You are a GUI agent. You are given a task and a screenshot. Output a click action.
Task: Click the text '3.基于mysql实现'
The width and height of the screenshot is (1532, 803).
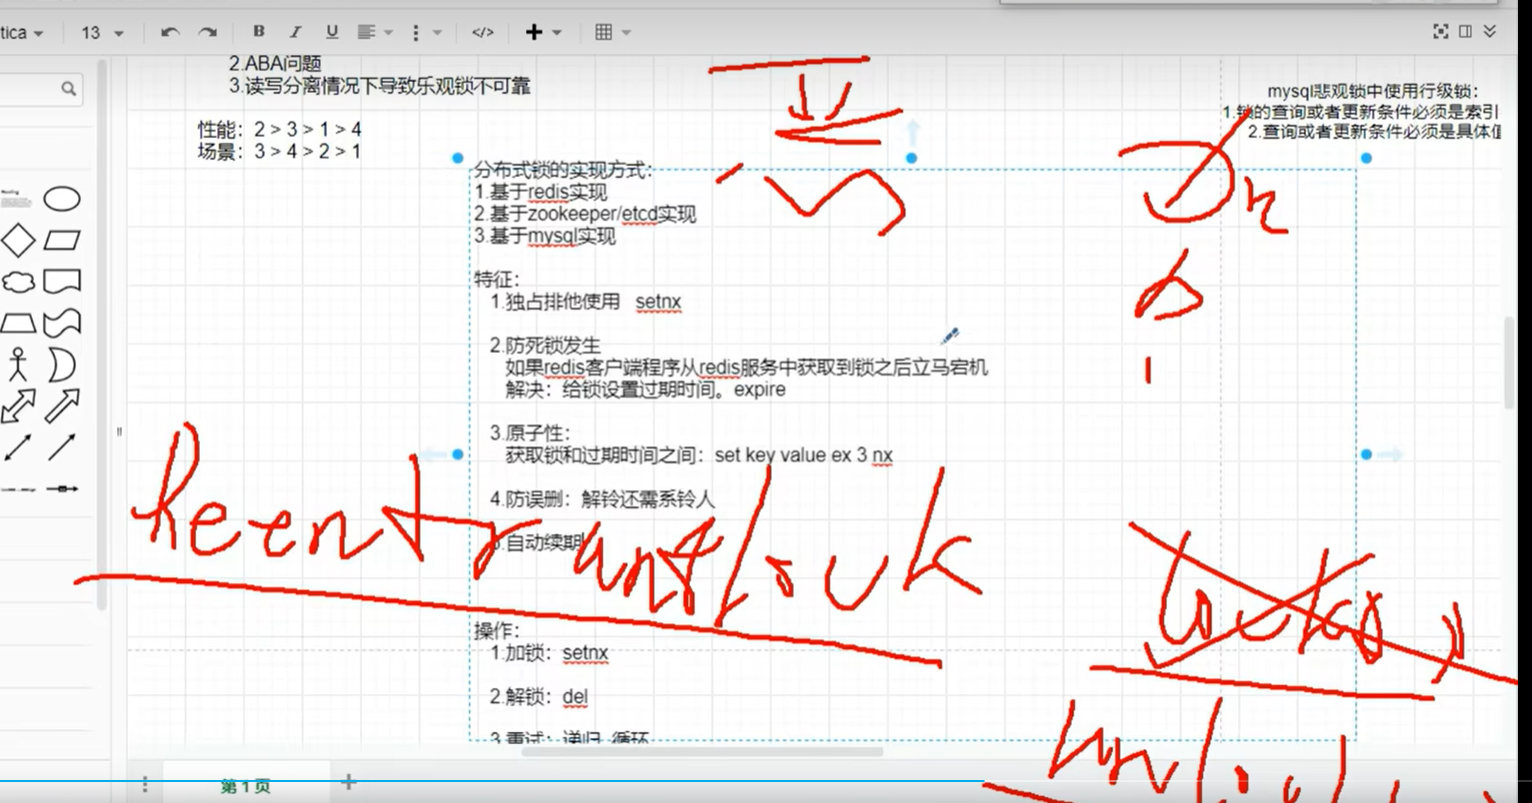545,236
